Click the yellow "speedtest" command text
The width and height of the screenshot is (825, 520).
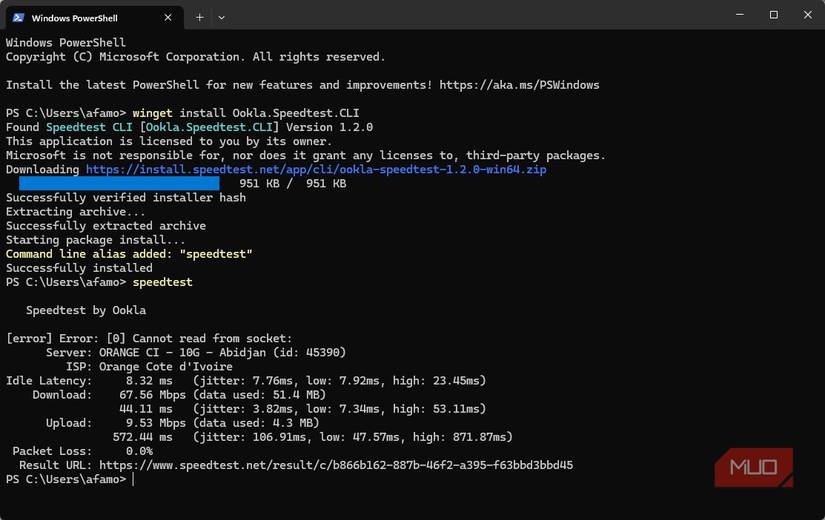pos(162,282)
